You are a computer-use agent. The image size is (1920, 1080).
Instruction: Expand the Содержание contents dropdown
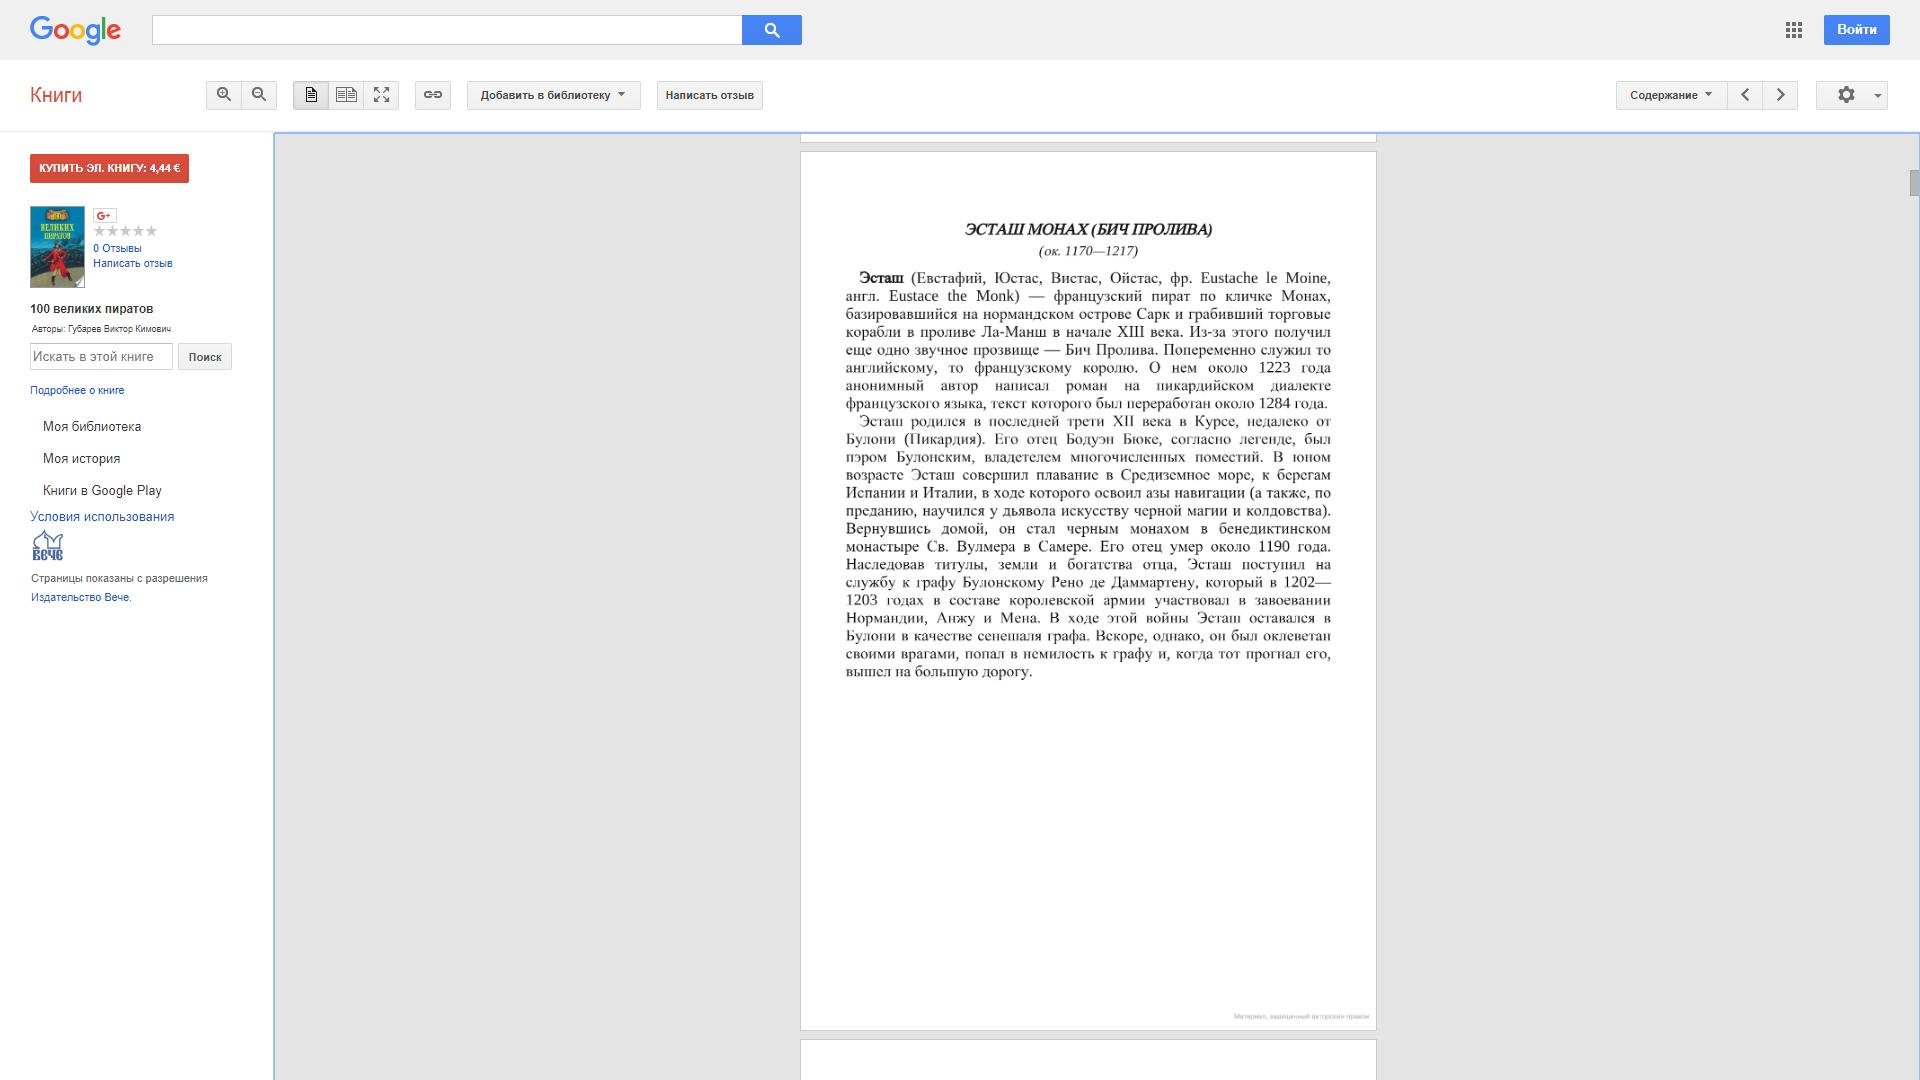(1670, 95)
